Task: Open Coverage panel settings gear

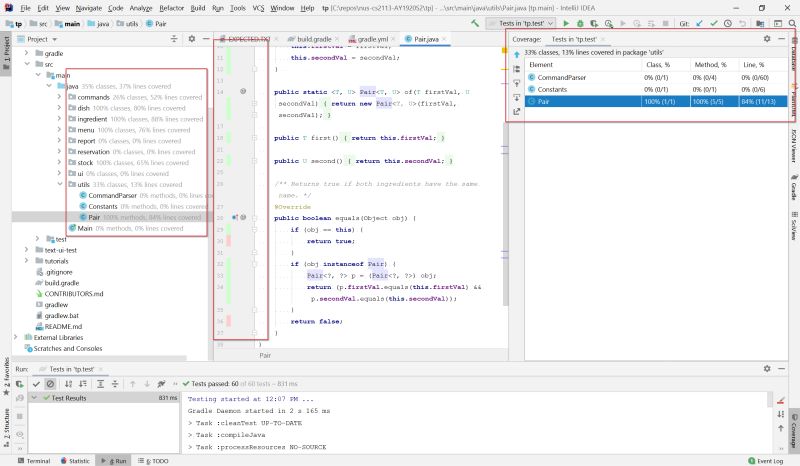Action: coord(767,39)
